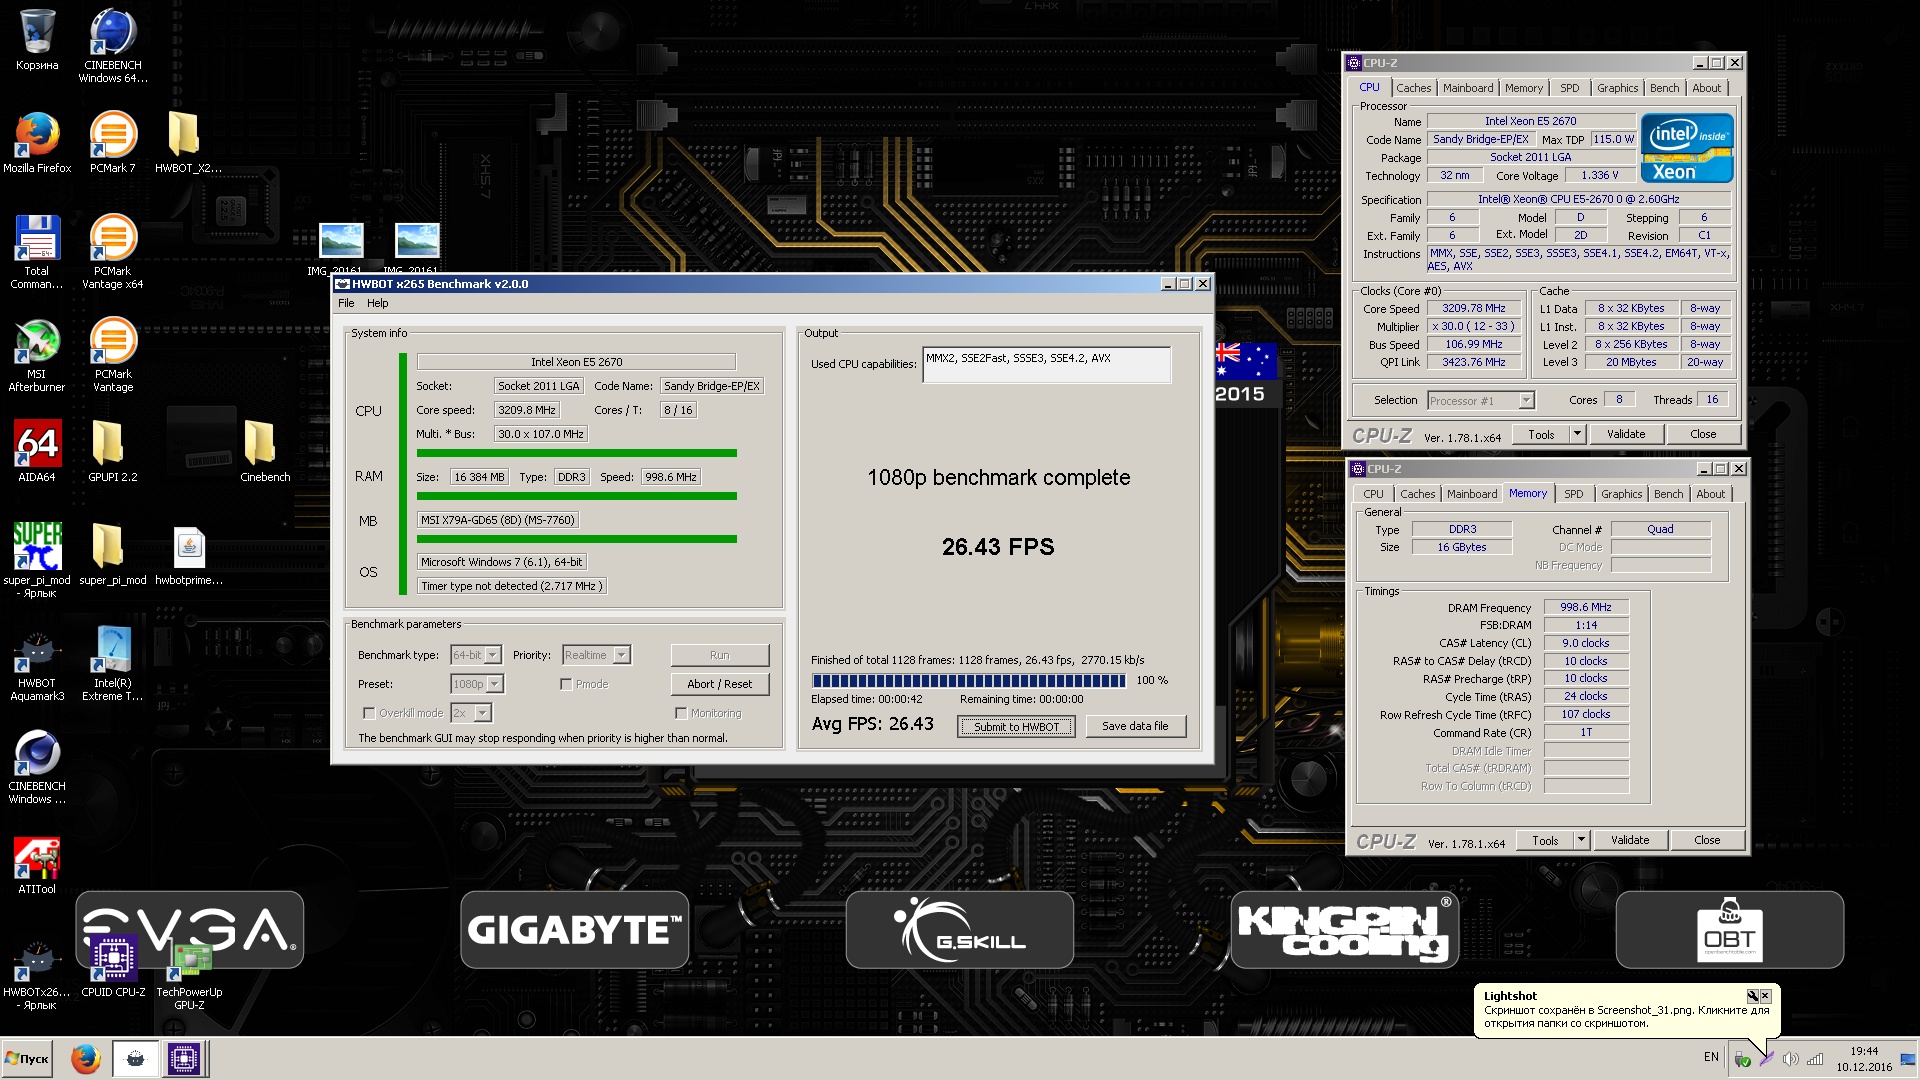
Task: Launch the CPUID CPU-Z desktop shortcut
Action: point(113,967)
